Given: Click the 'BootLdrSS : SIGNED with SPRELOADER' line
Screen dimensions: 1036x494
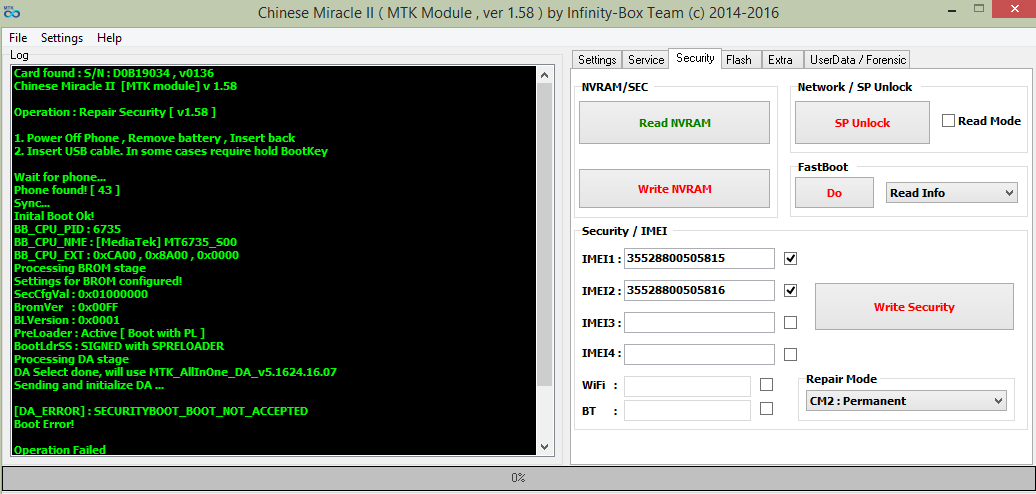Looking at the screenshot, I should click(119, 346).
